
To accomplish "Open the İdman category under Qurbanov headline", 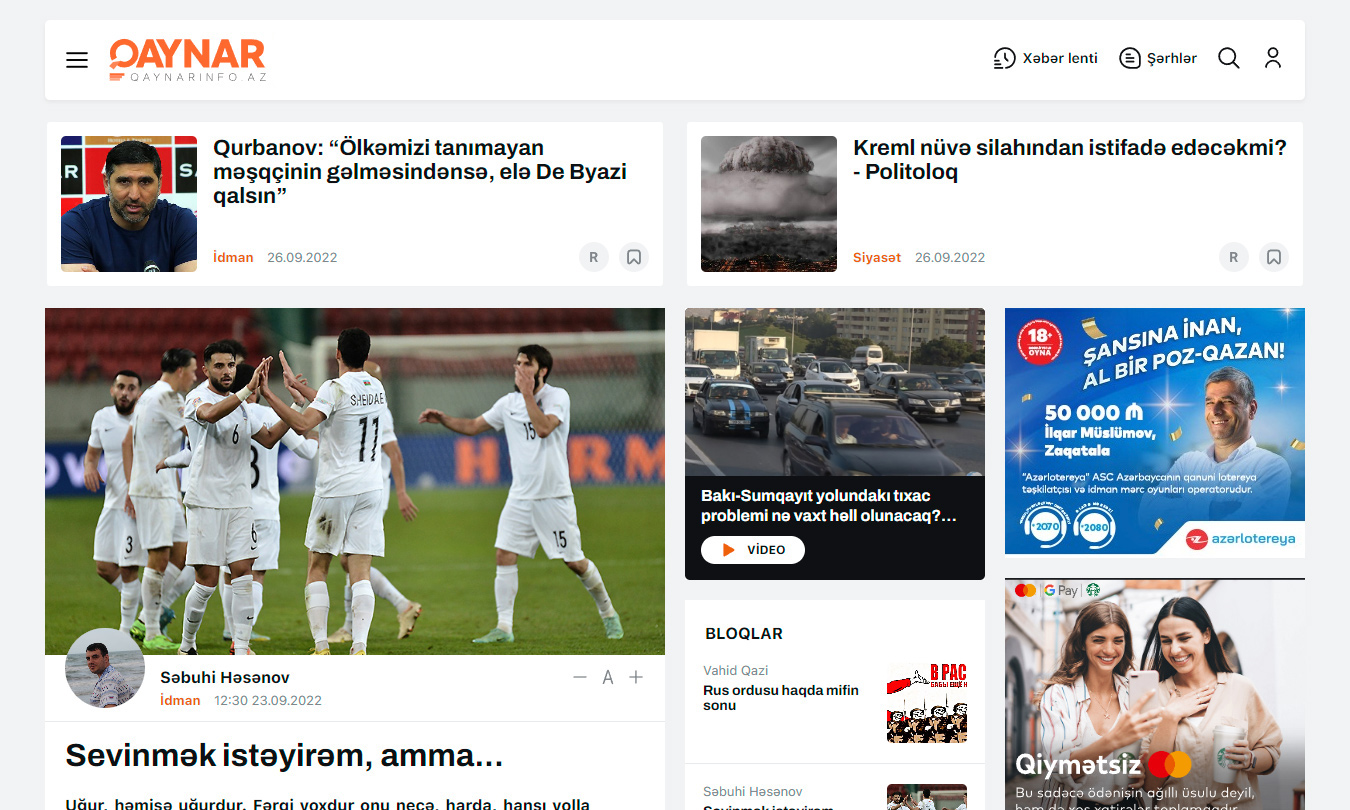I will click(x=233, y=257).
